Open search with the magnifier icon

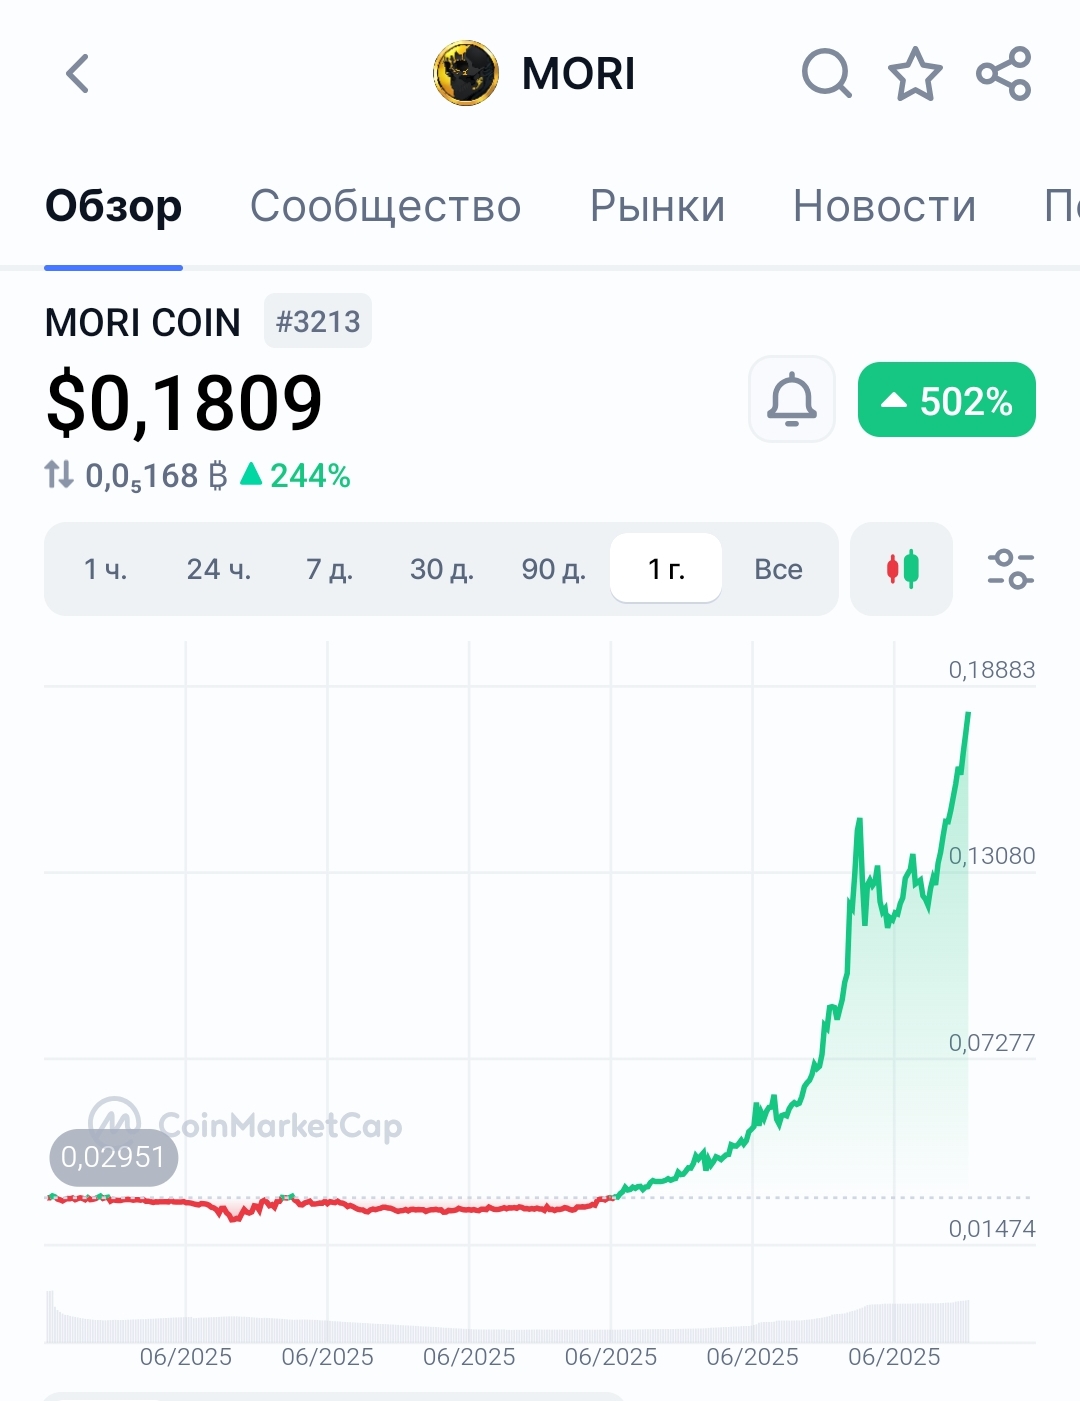click(x=827, y=74)
